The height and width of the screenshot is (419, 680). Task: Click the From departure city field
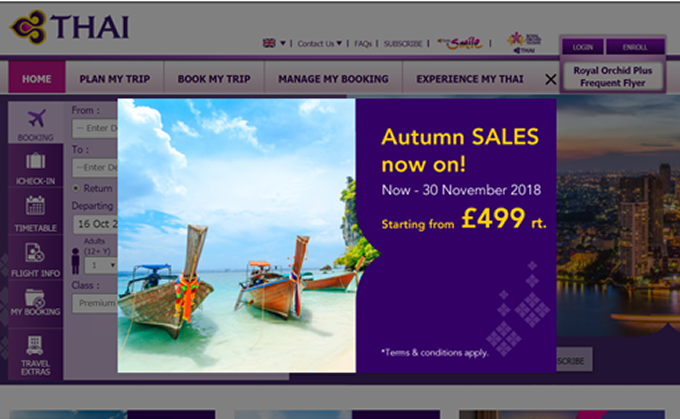click(x=95, y=128)
